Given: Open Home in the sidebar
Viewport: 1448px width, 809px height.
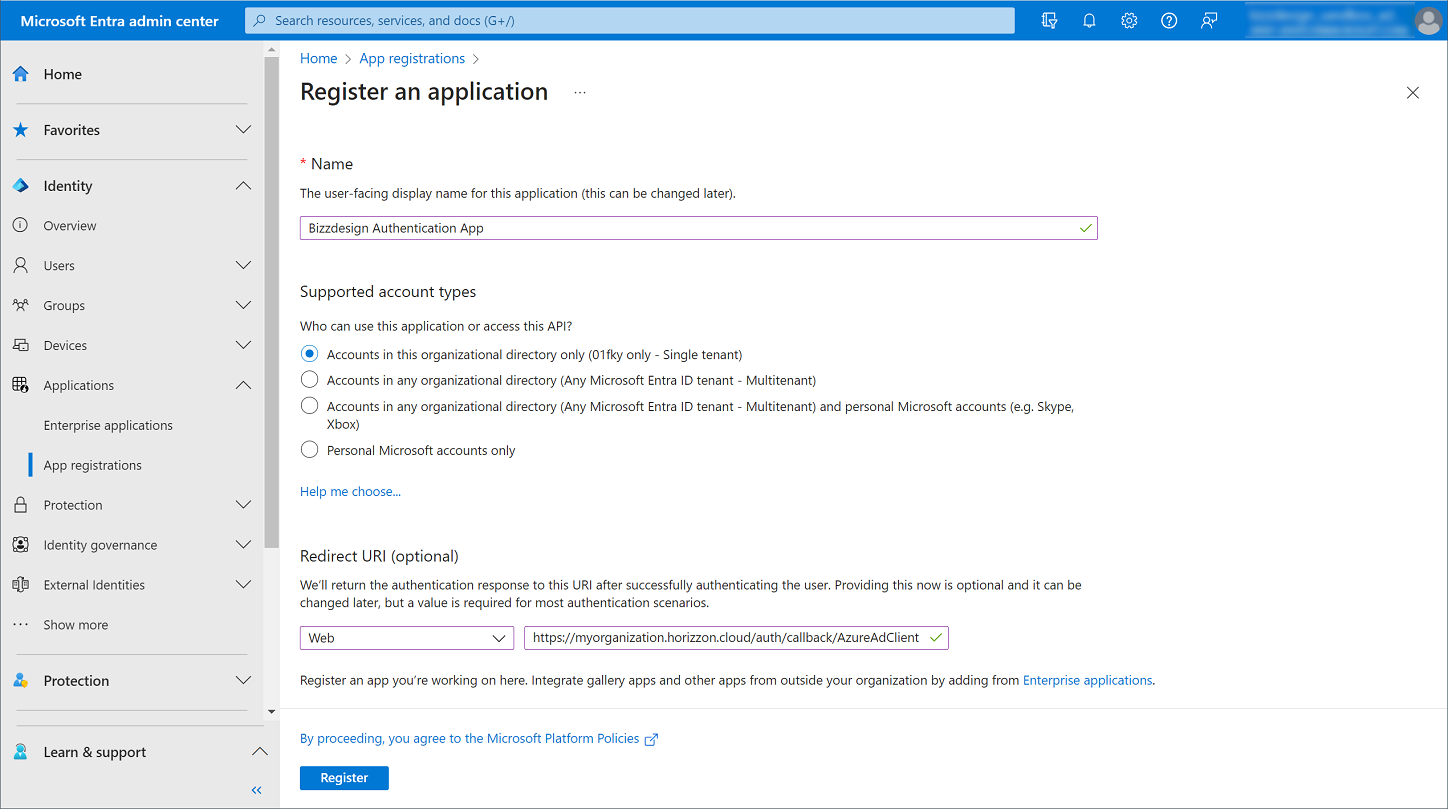Looking at the screenshot, I should point(63,74).
